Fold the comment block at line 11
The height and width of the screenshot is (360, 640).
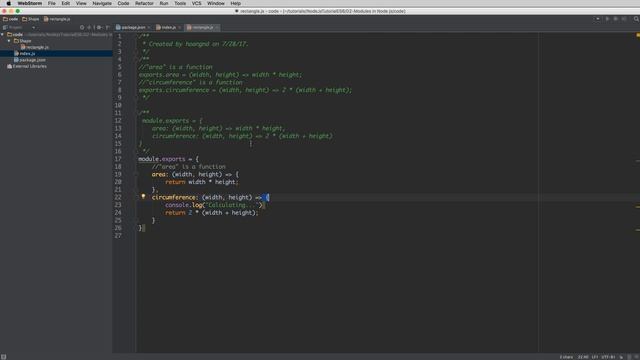point(137,113)
